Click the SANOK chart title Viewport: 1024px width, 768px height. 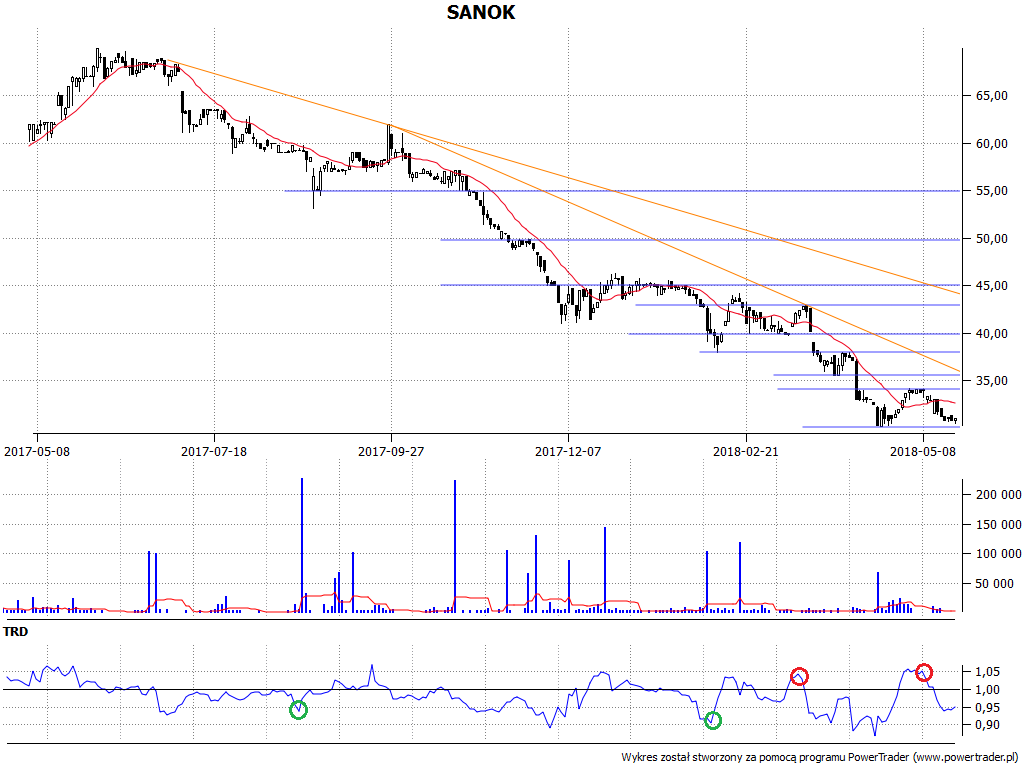pyautogui.click(x=481, y=12)
